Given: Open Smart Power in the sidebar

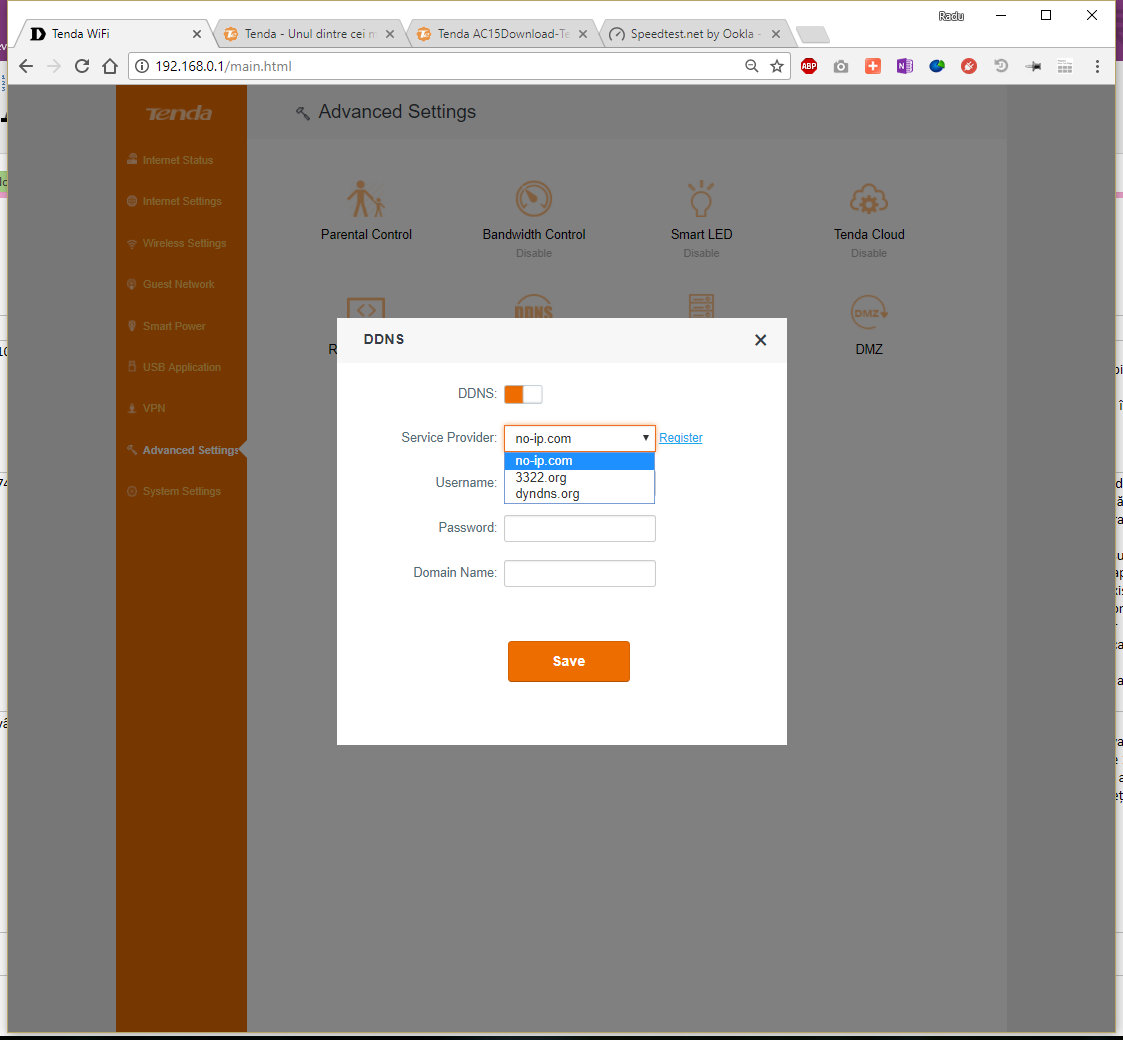Looking at the screenshot, I should click(166, 326).
